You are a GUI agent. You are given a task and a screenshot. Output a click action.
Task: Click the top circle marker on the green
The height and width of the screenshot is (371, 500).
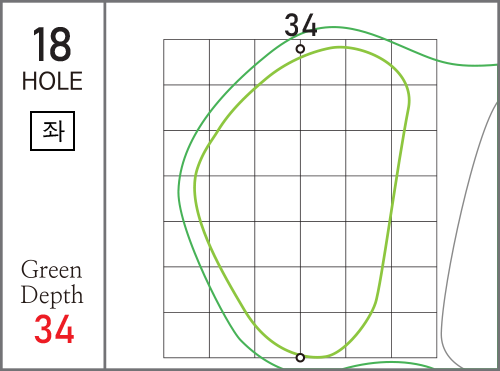point(300,49)
